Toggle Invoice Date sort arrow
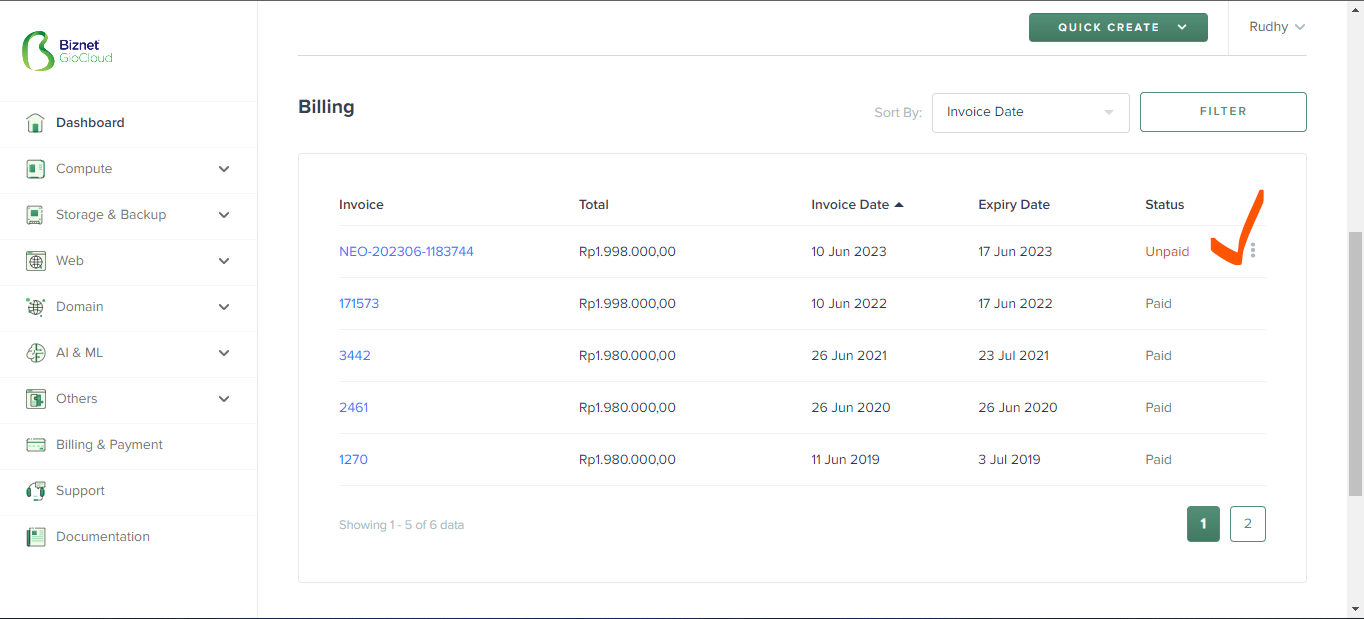The height and width of the screenshot is (619, 1364). tap(899, 204)
